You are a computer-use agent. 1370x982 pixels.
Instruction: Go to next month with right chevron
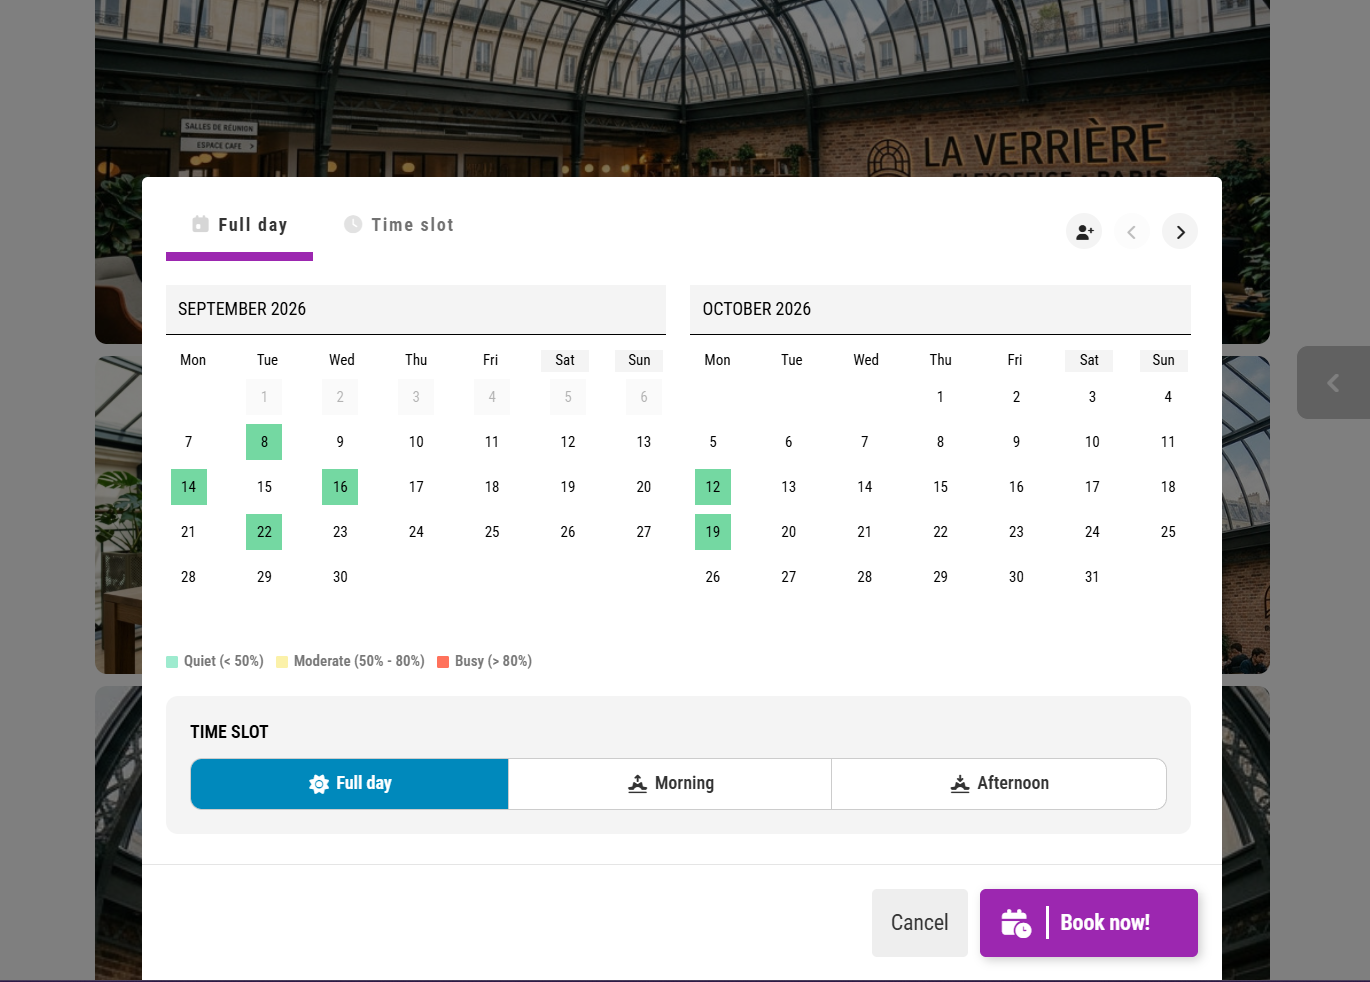coord(1180,232)
